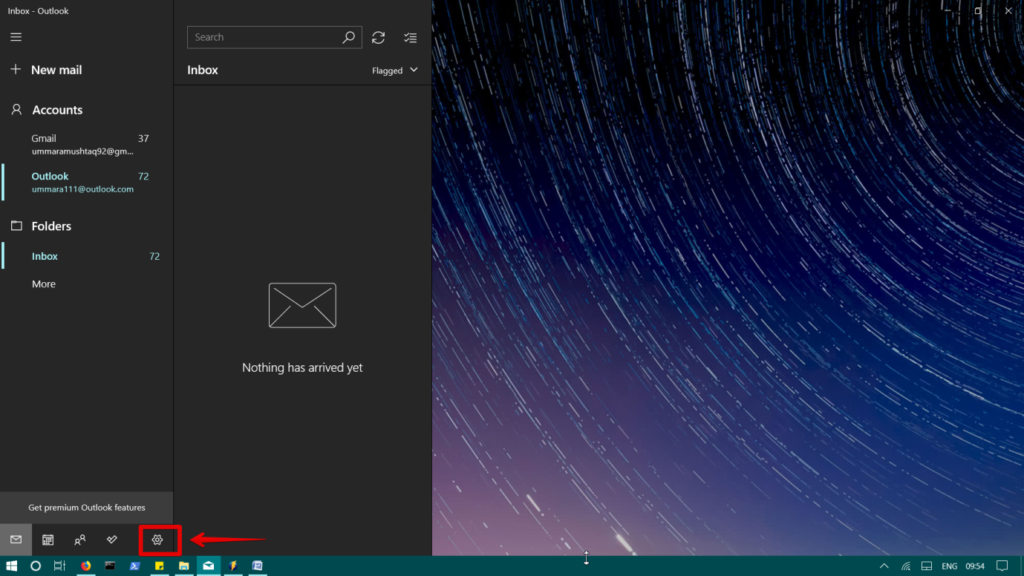Open the Command Prompt taskbar icon
This screenshot has height=576, width=1024.
pyautogui.click(x=110, y=566)
